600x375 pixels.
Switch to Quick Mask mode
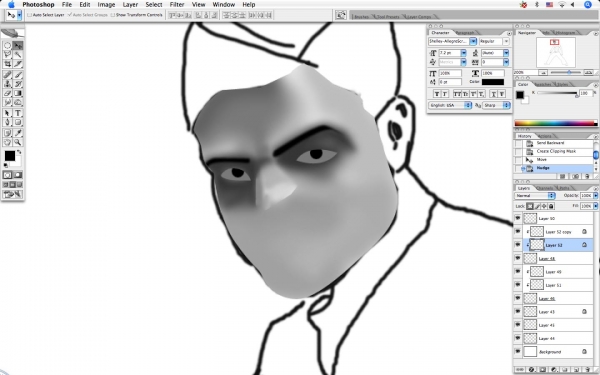[18, 175]
